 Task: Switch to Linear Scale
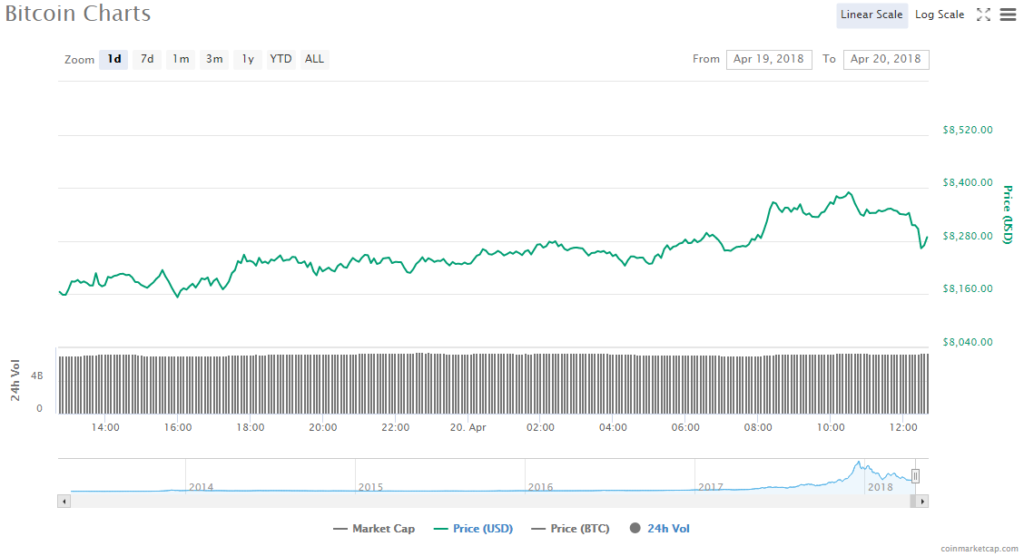(871, 14)
